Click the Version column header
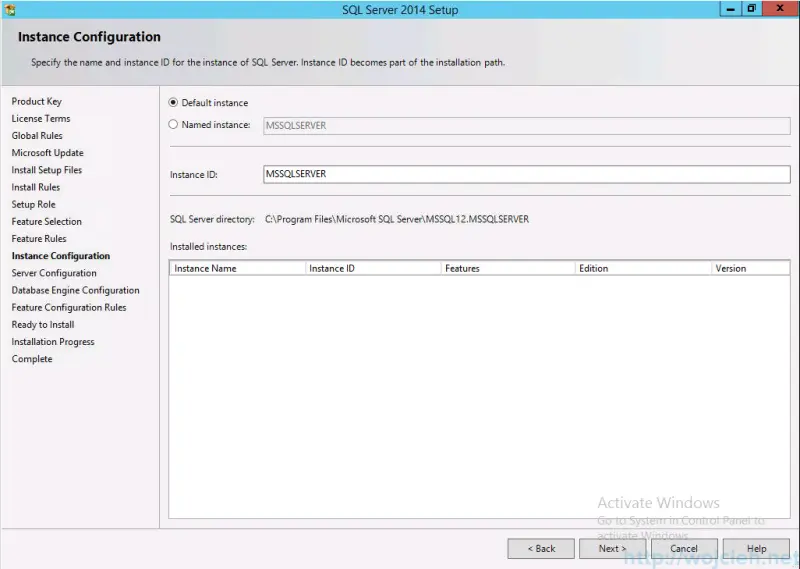800x569 pixels. (x=751, y=268)
